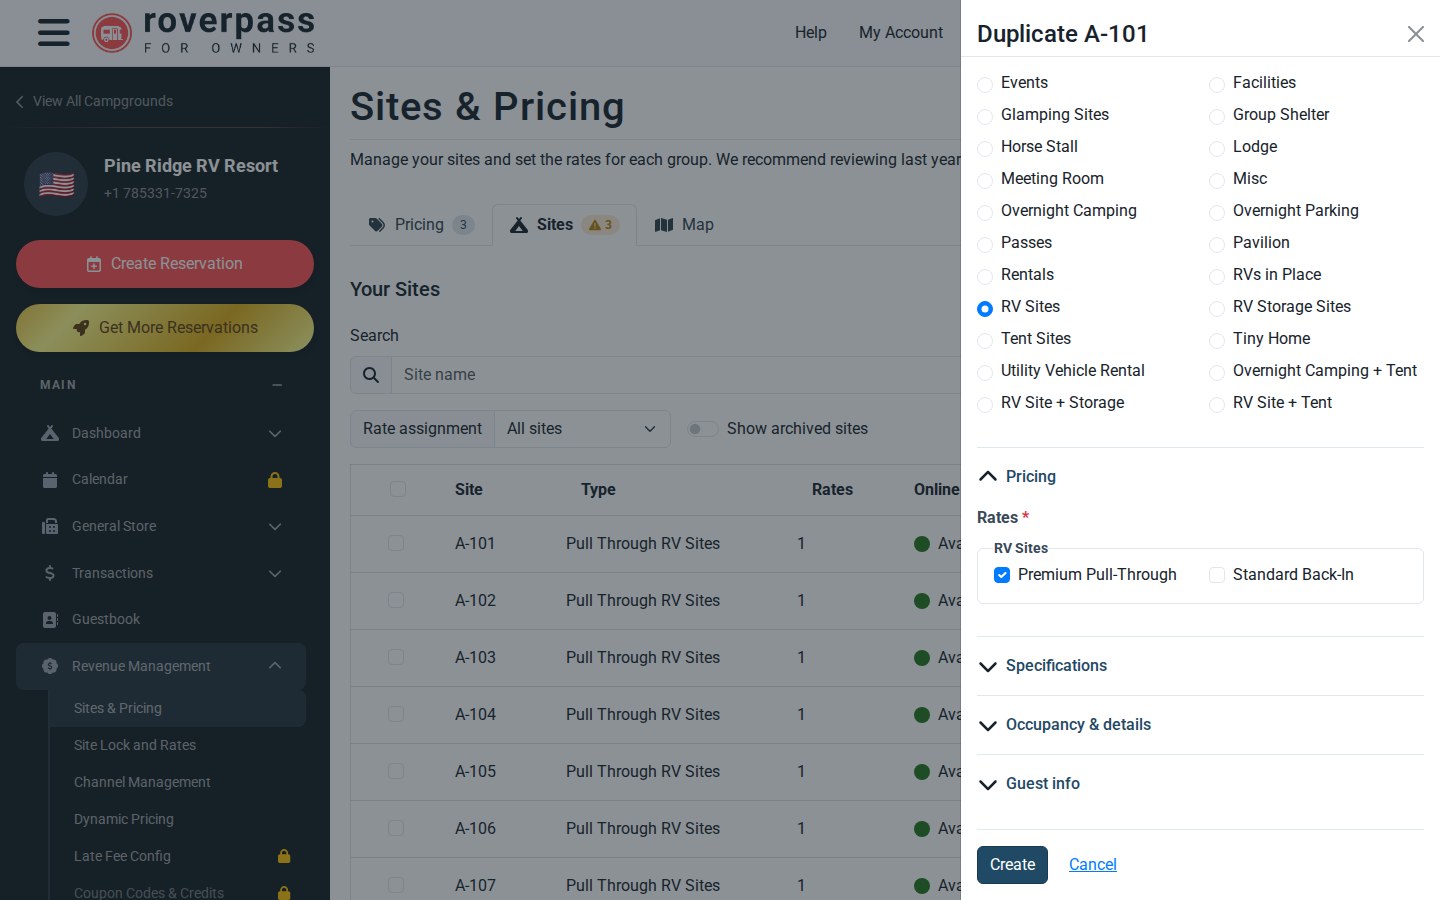Click the Calendar icon in sidebar
The height and width of the screenshot is (900, 1440).
click(x=50, y=480)
